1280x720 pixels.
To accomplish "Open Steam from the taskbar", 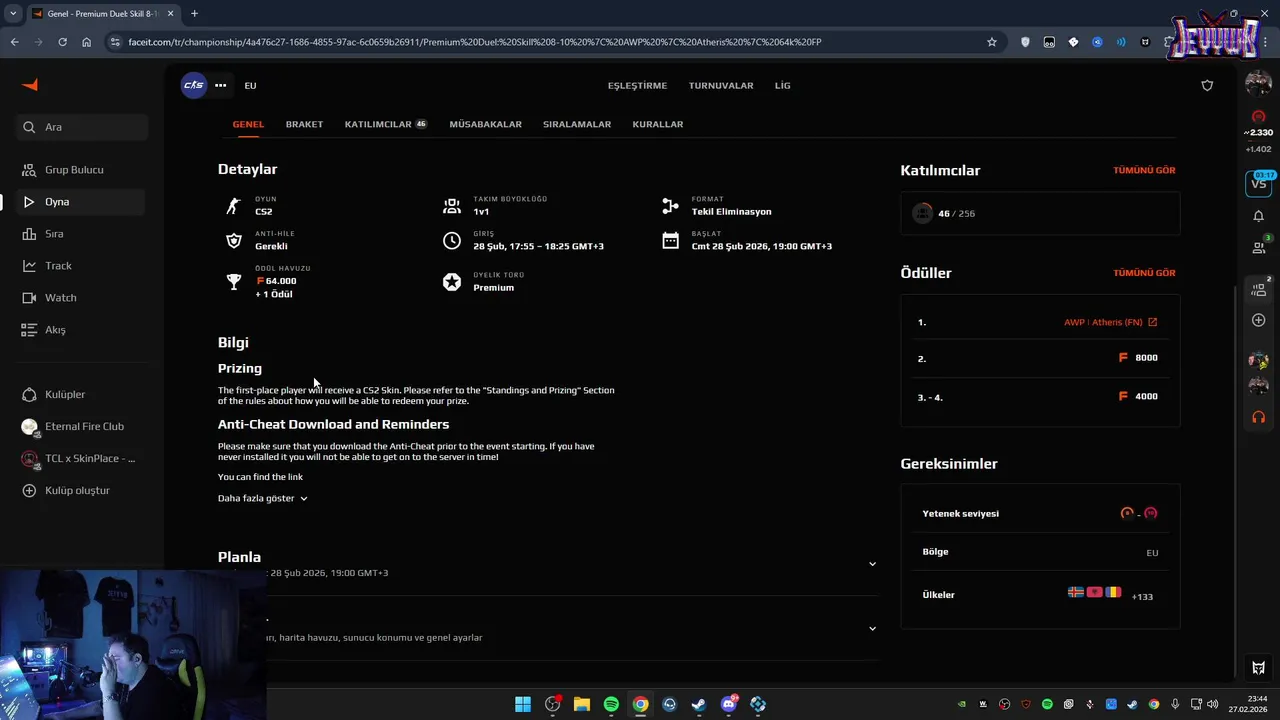I will (x=699, y=704).
